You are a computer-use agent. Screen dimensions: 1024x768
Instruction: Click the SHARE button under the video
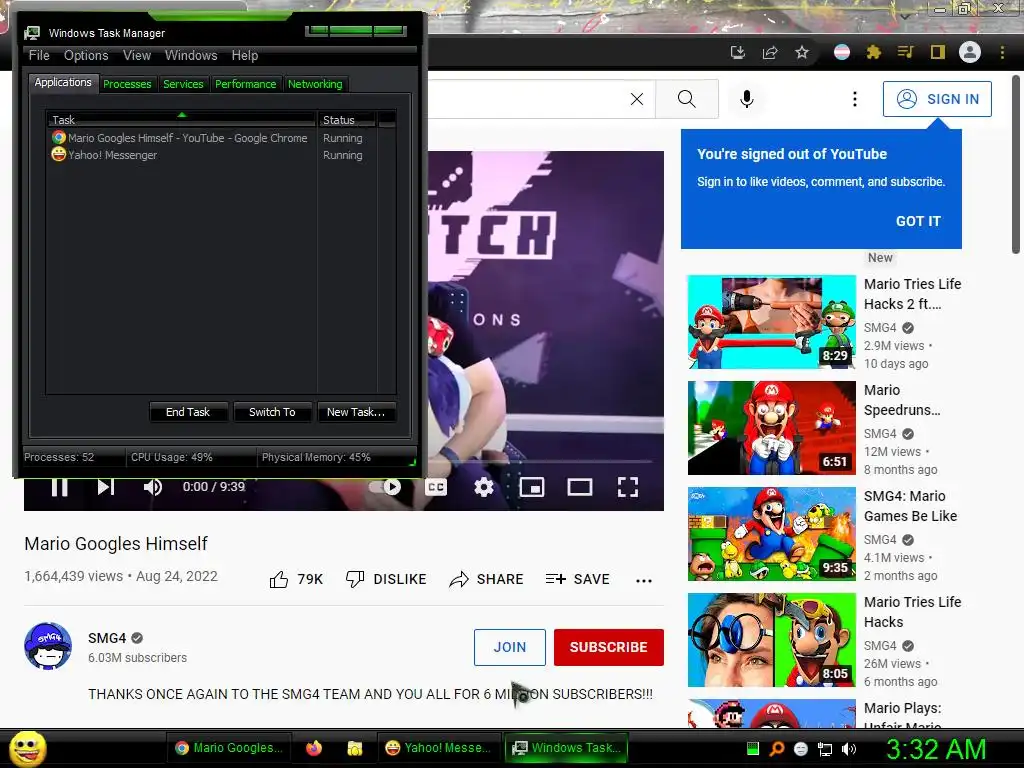point(487,579)
